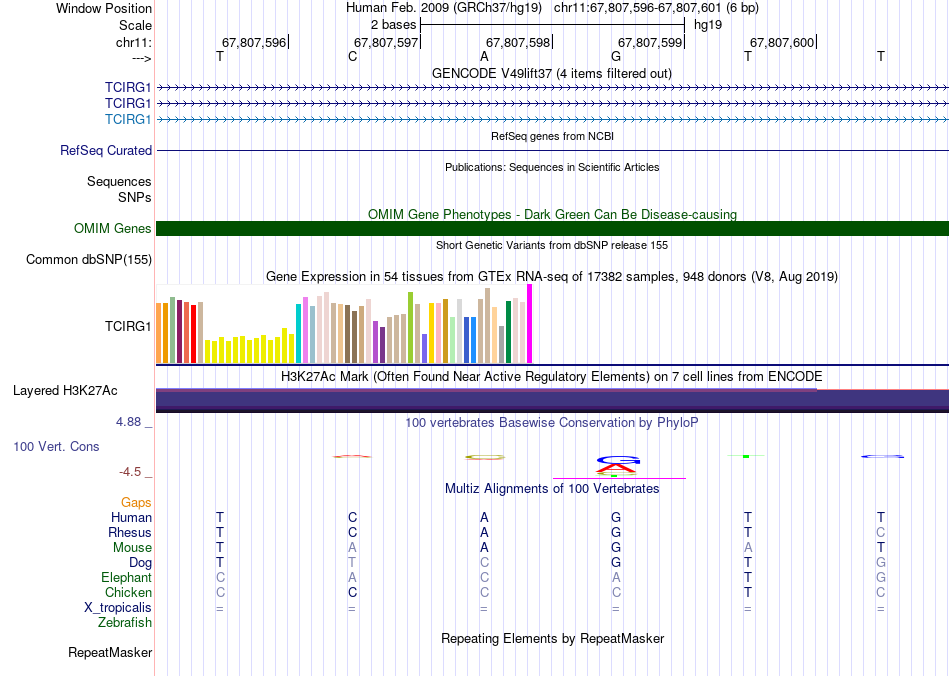Click the OMIM Genes label
Viewport: 950px width, 676px height.
tap(113, 228)
